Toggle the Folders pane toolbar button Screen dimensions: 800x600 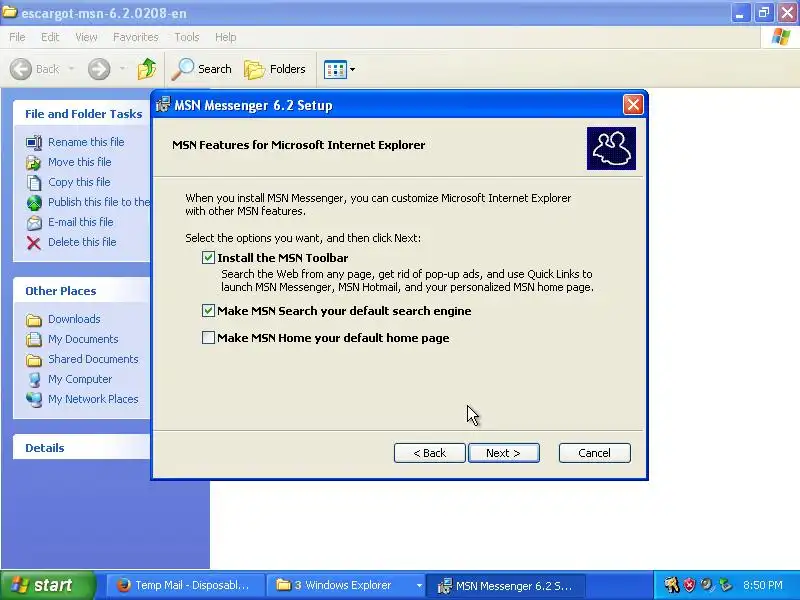[275, 69]
